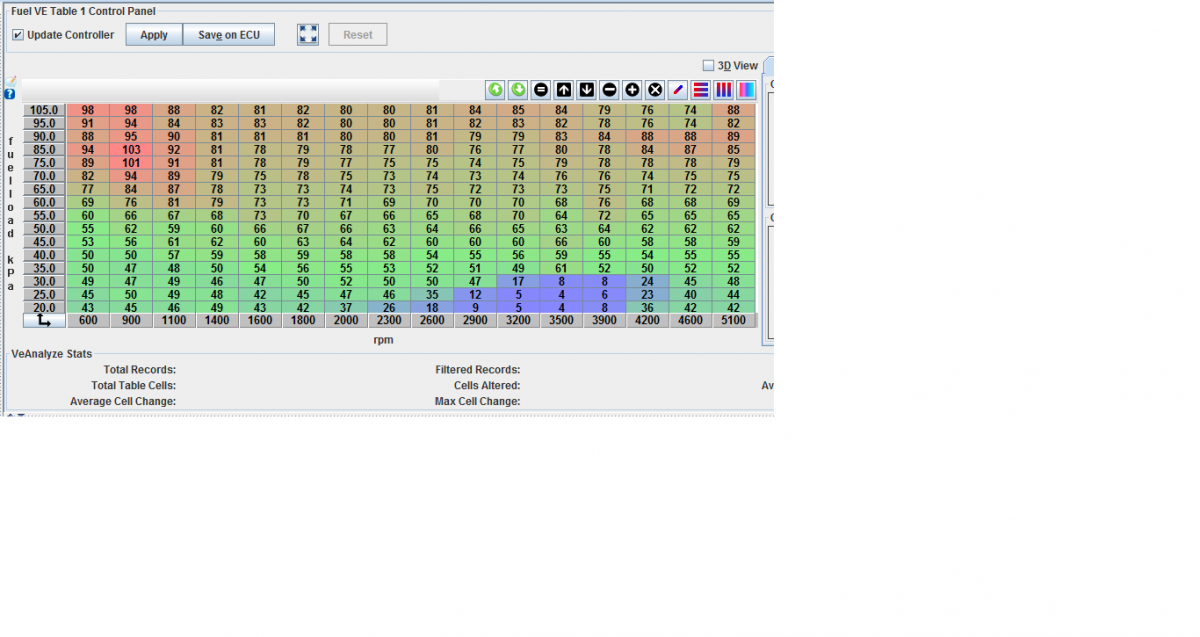Viewport: 1200px width, 637px height.
Task: Uncheck the Update Controller checkbox
Action: point(18,35)
